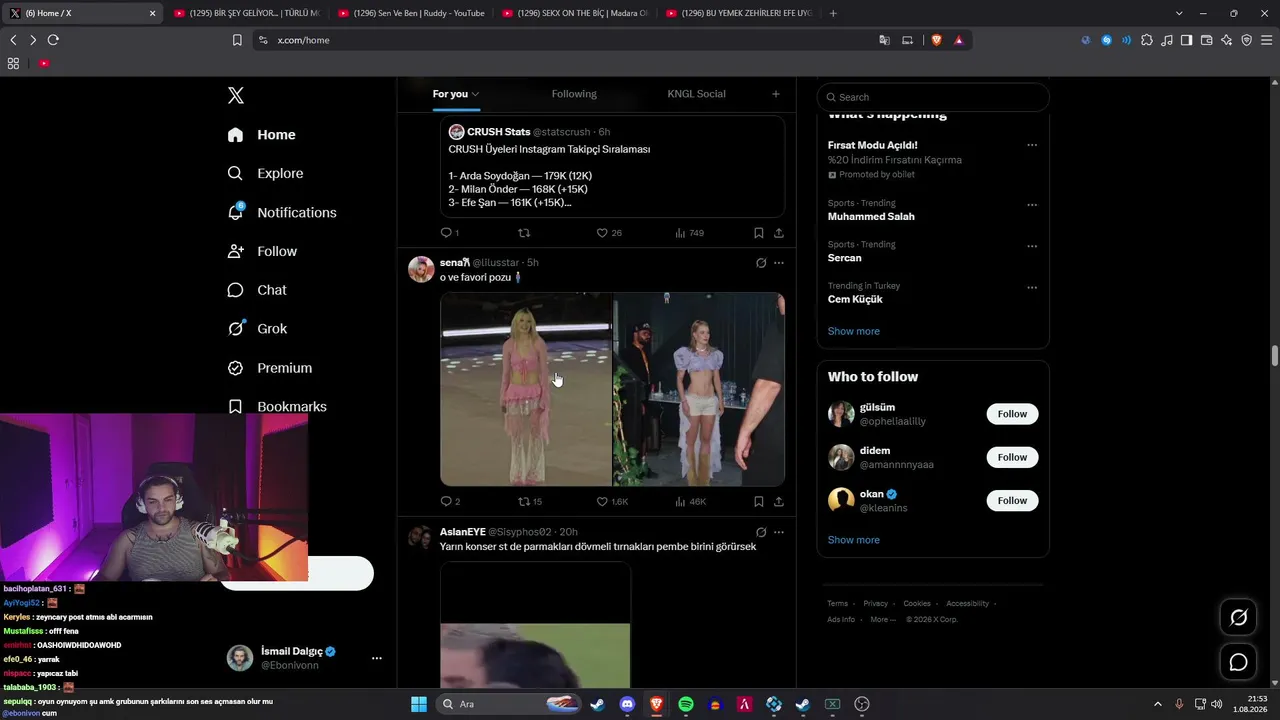Reload the current page
This screenshot has height=720, width=1280.
53,40
